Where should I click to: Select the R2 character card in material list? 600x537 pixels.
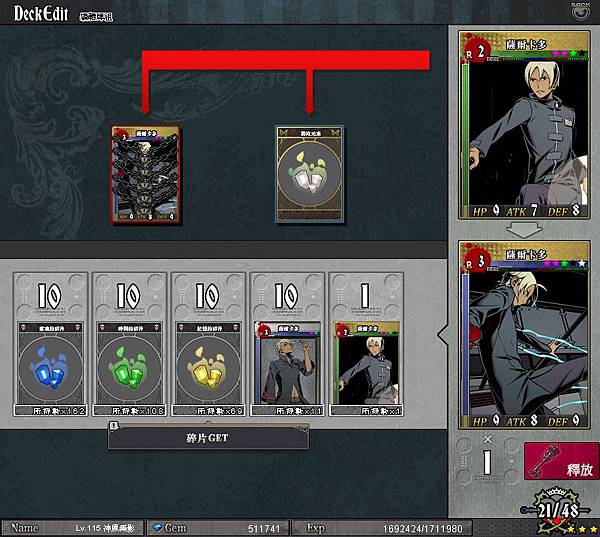(x=366, y=362)
